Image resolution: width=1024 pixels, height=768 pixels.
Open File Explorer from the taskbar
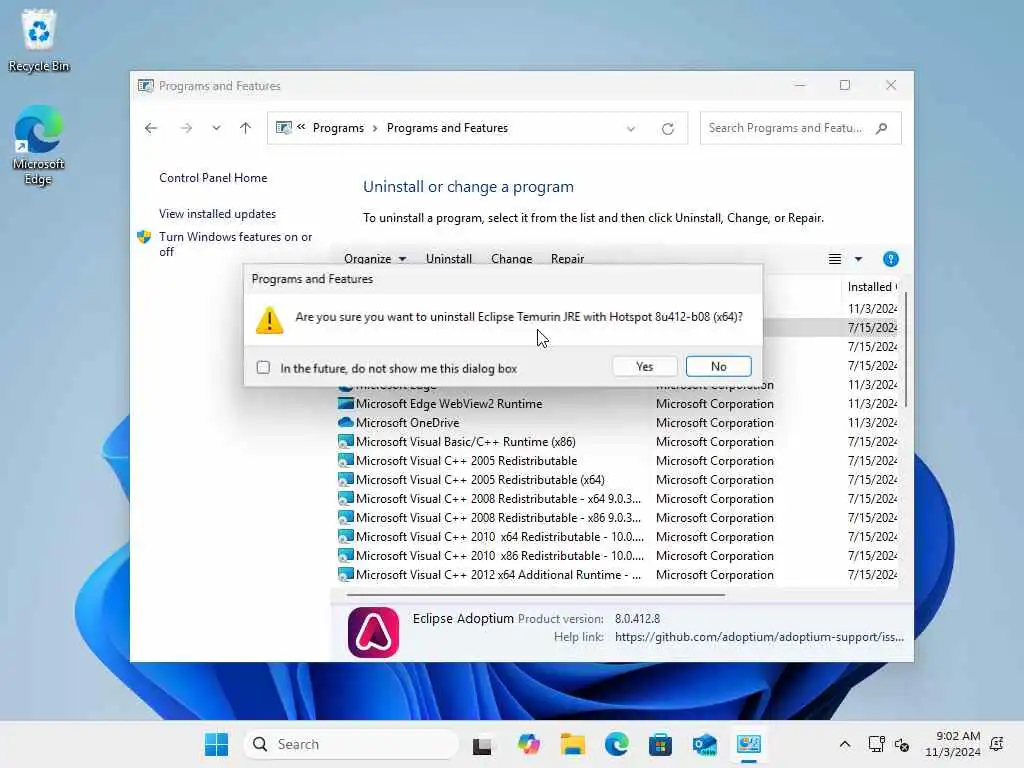point(573,744)
